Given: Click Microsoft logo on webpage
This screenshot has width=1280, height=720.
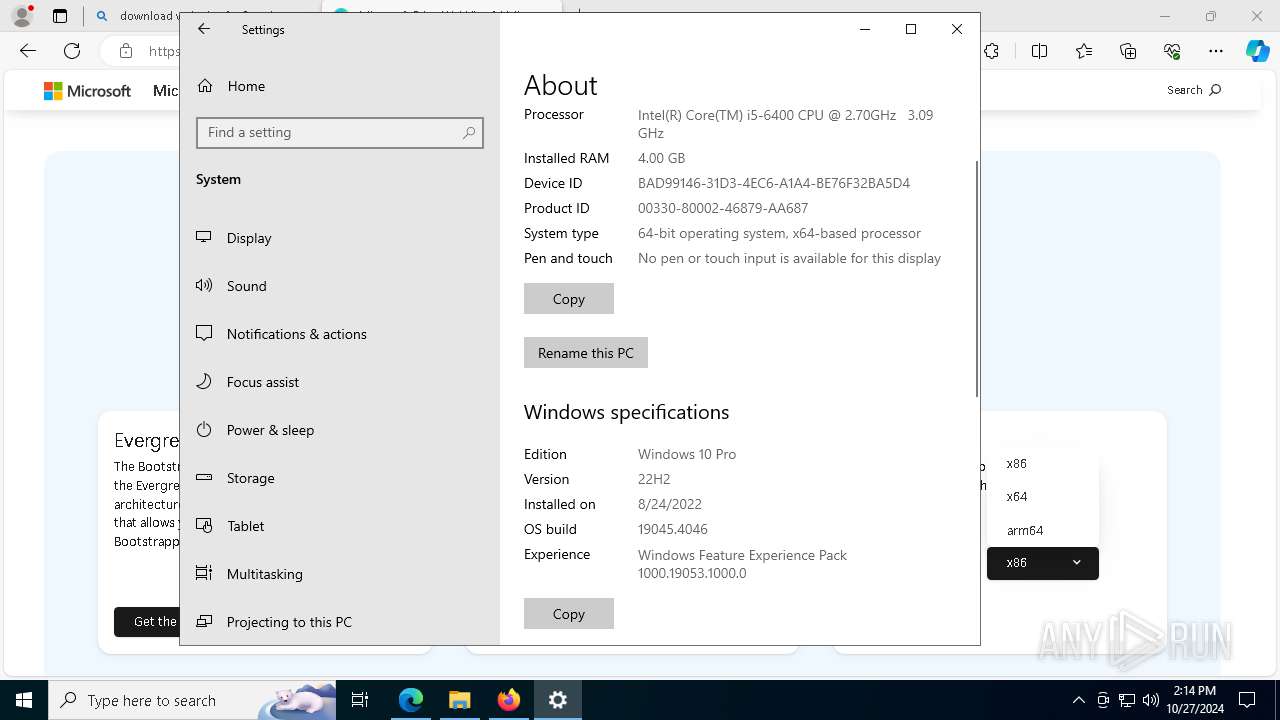Looking at the screenshot, I should (x=87, y=91).
